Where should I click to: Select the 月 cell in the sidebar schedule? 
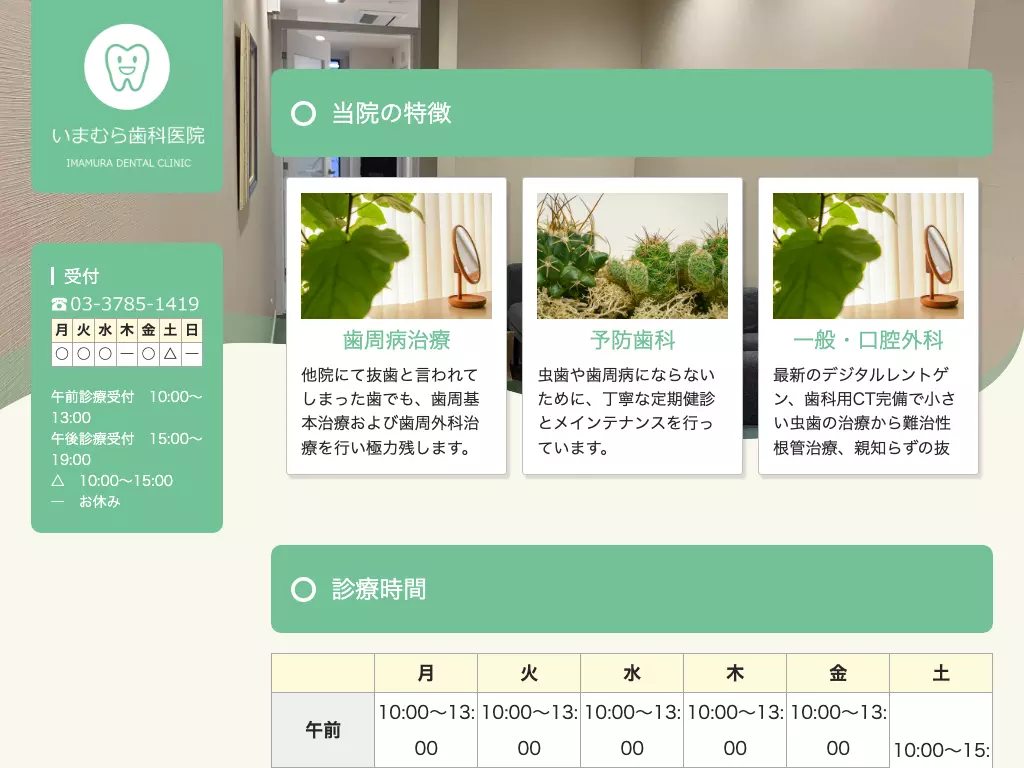point(61,330)
